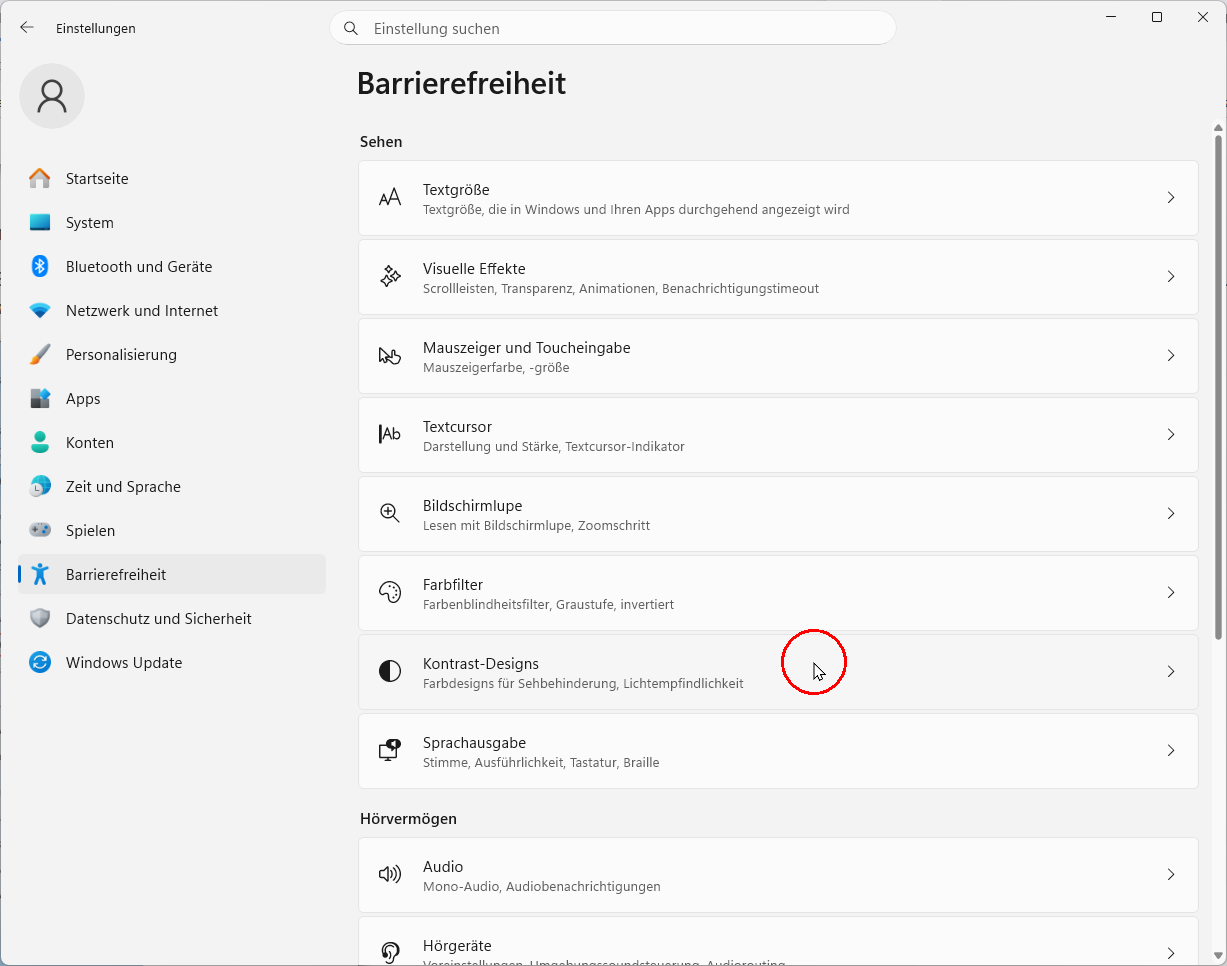The height and width of the screenshot is (966, 1227).
Task: Switch to Bluetooth und Geräte
Action: (172, 267)
